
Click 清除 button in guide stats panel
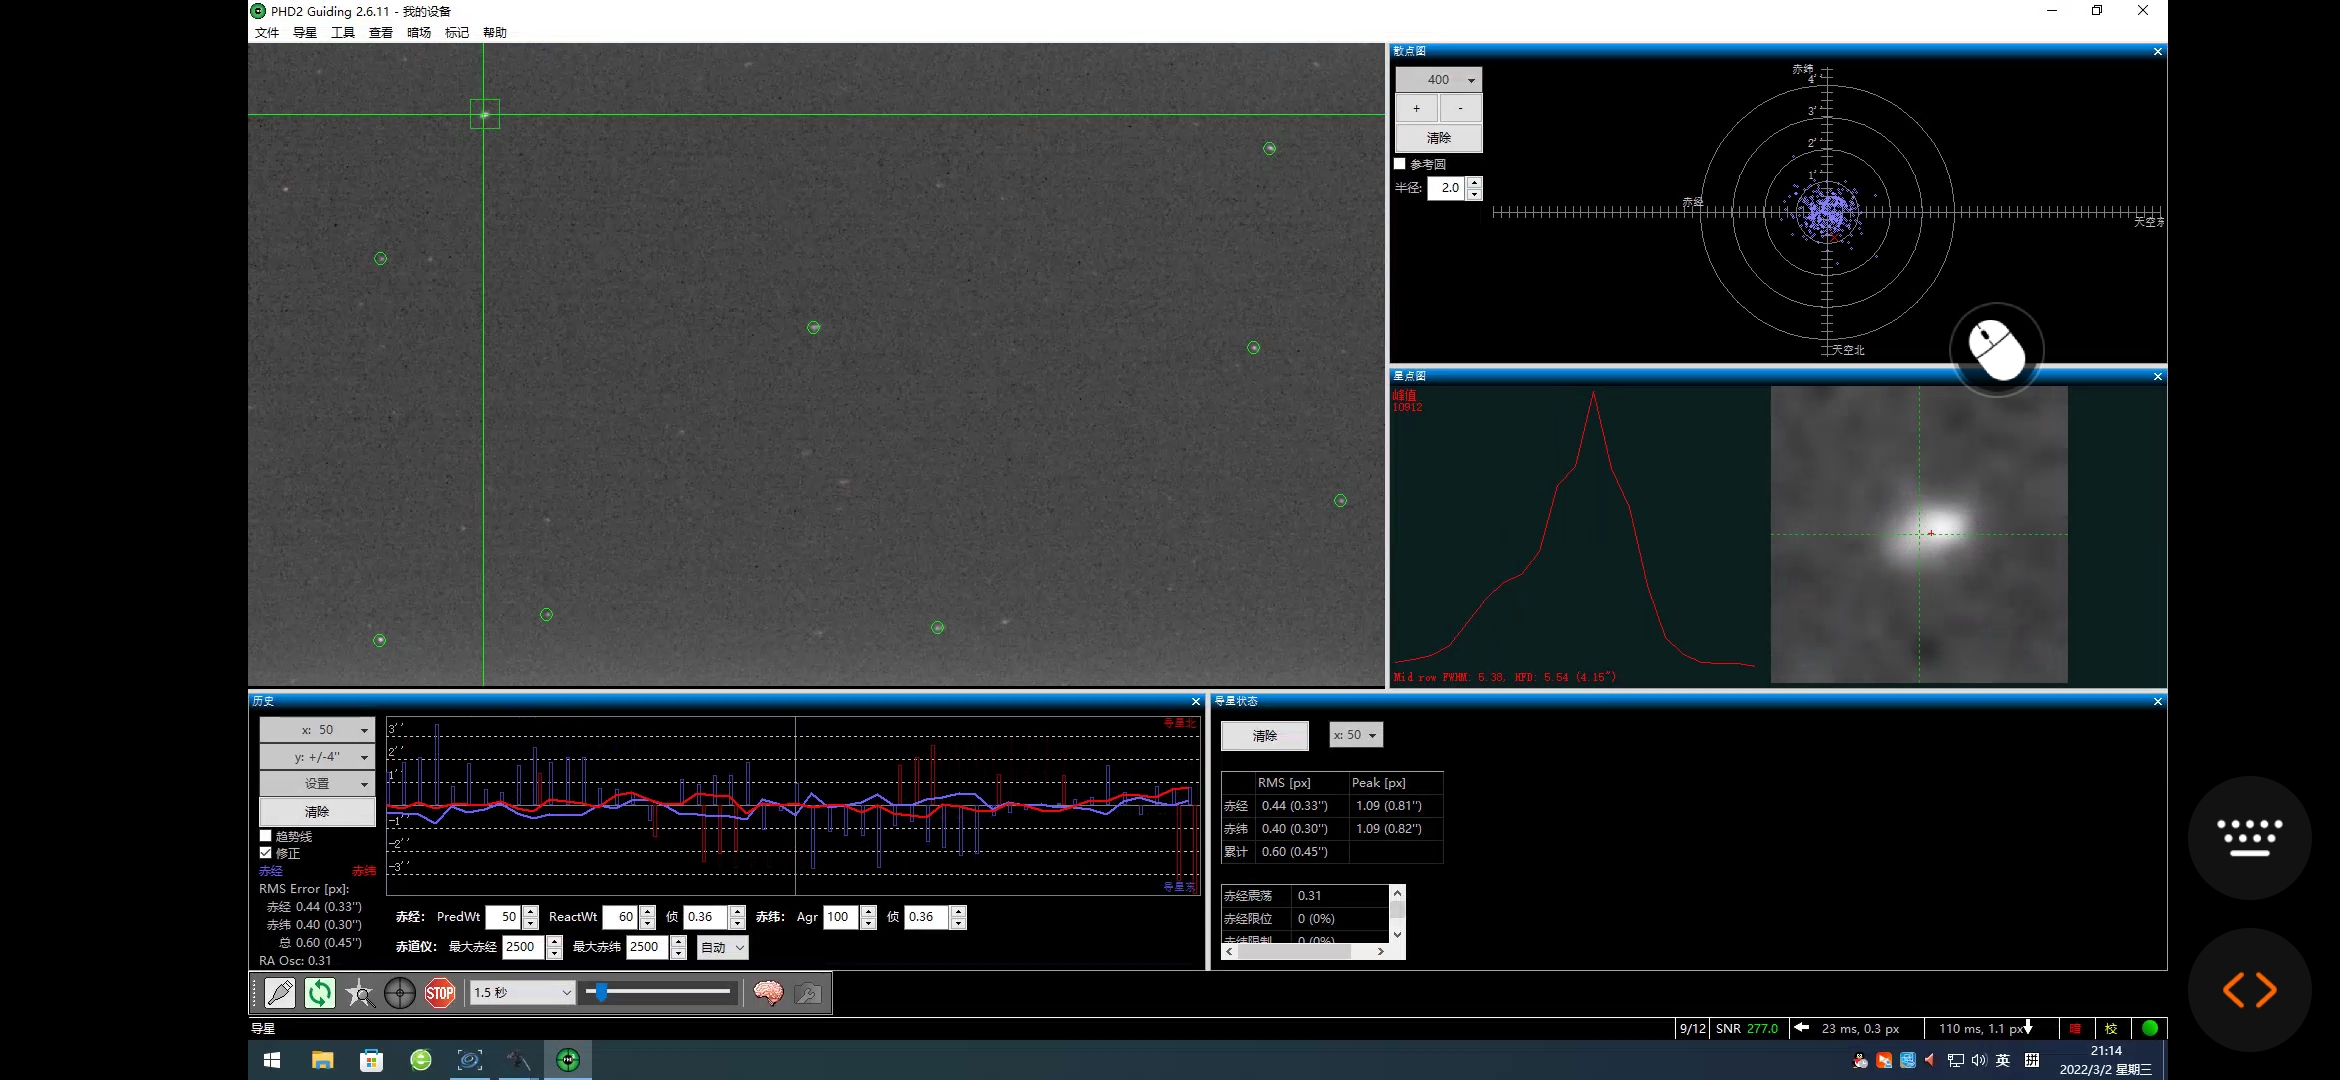tap(1265, 736)
